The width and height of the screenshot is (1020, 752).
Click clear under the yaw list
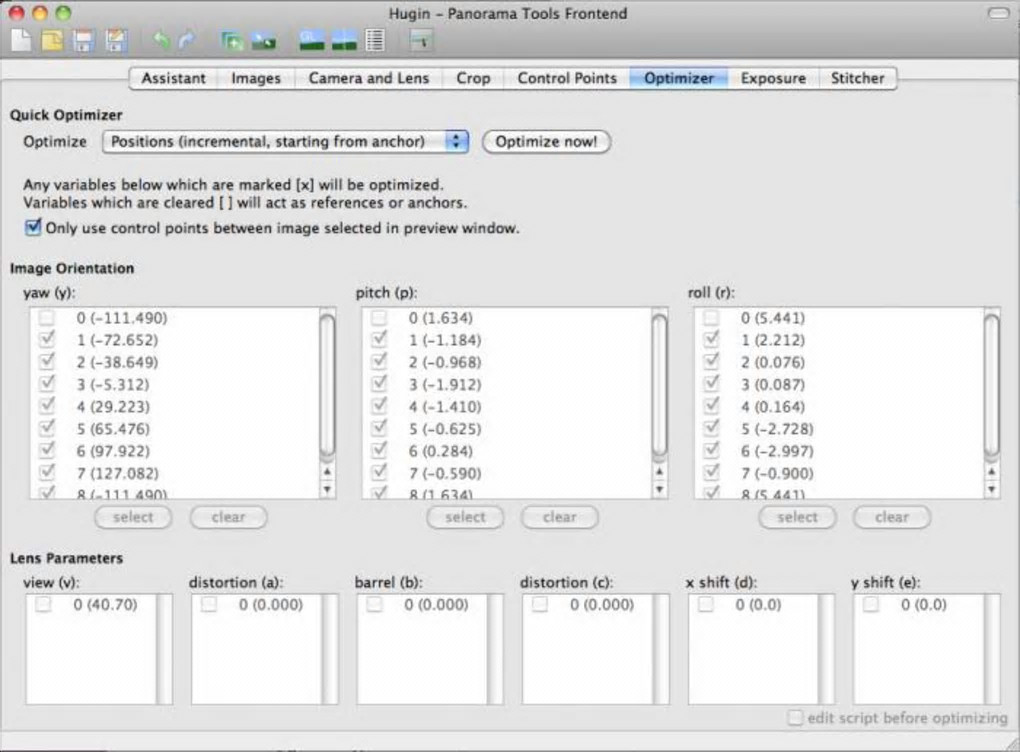[x=228, y=517]
